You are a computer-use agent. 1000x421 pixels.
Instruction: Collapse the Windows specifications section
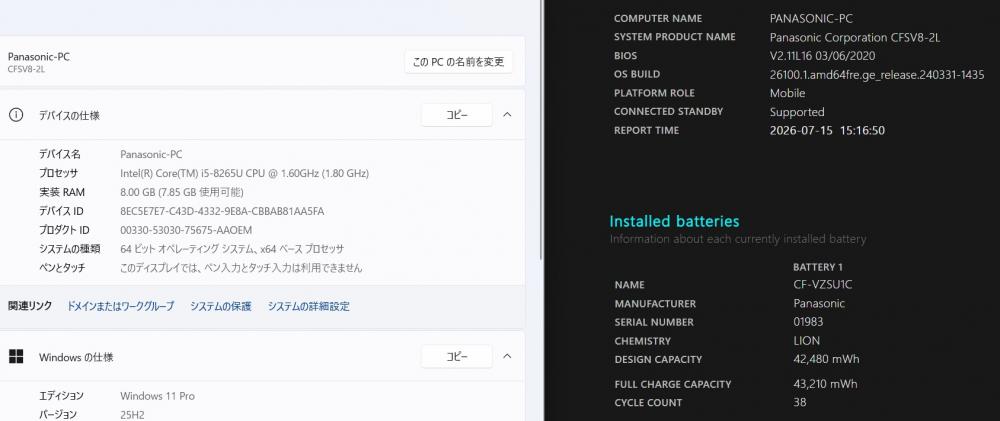[507, 357]
